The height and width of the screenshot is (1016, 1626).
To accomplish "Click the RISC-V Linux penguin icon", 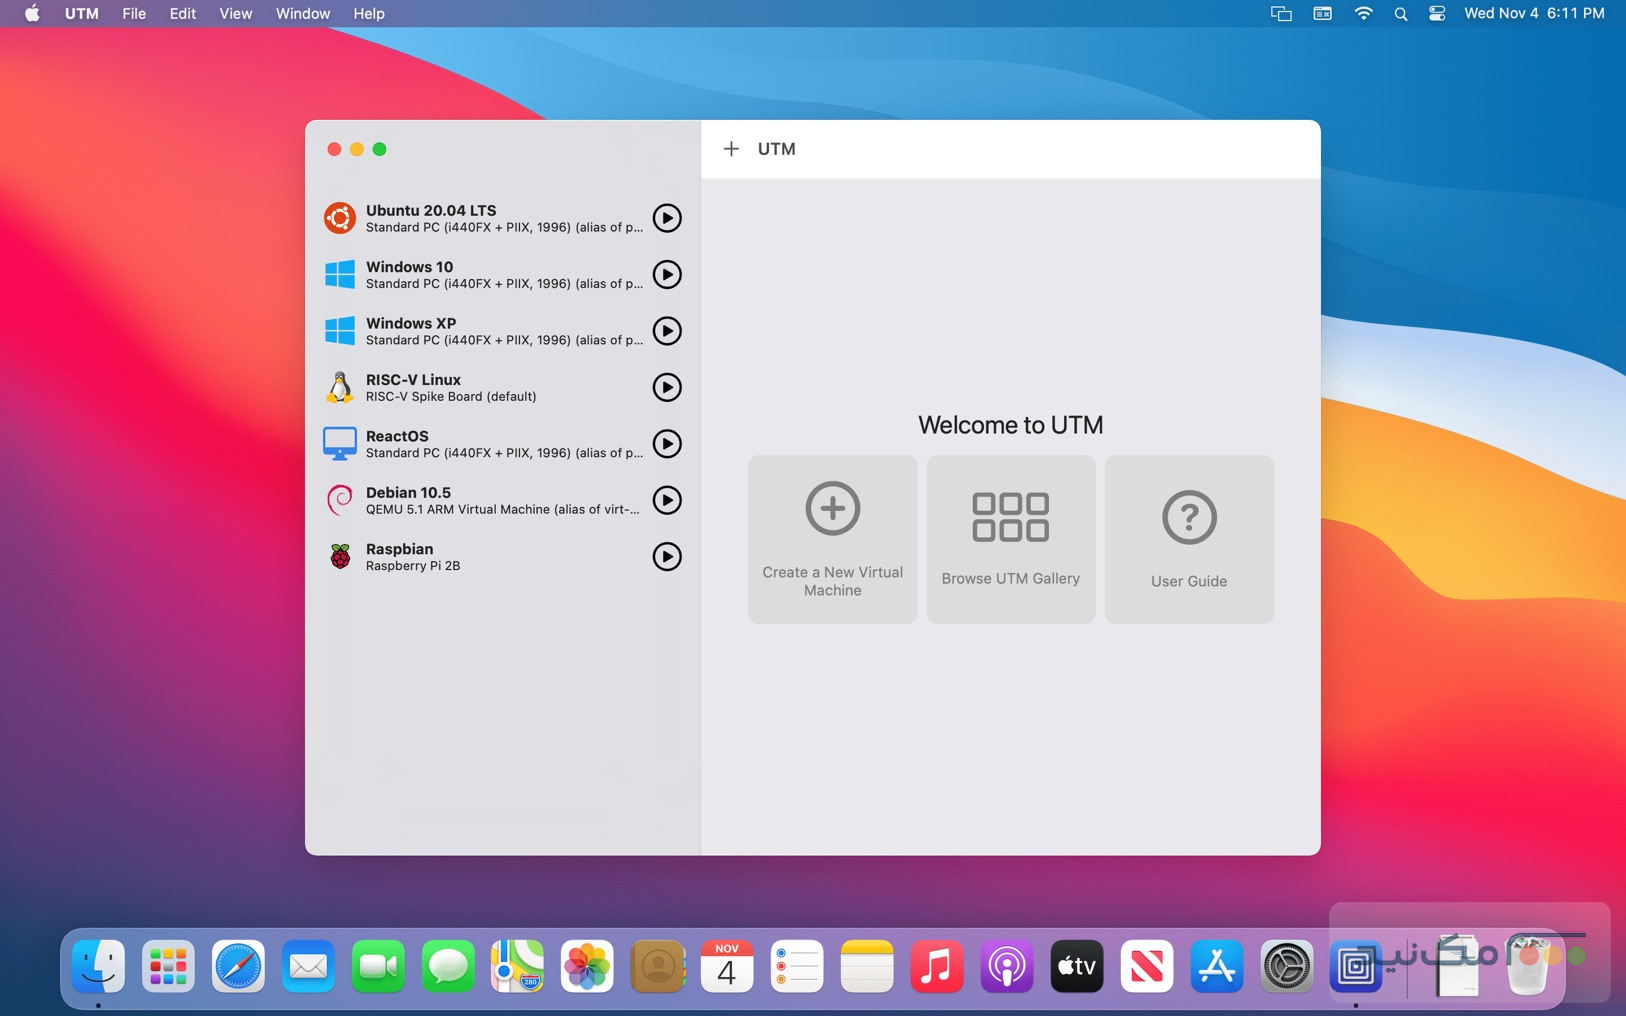I will tap(341, 387).
